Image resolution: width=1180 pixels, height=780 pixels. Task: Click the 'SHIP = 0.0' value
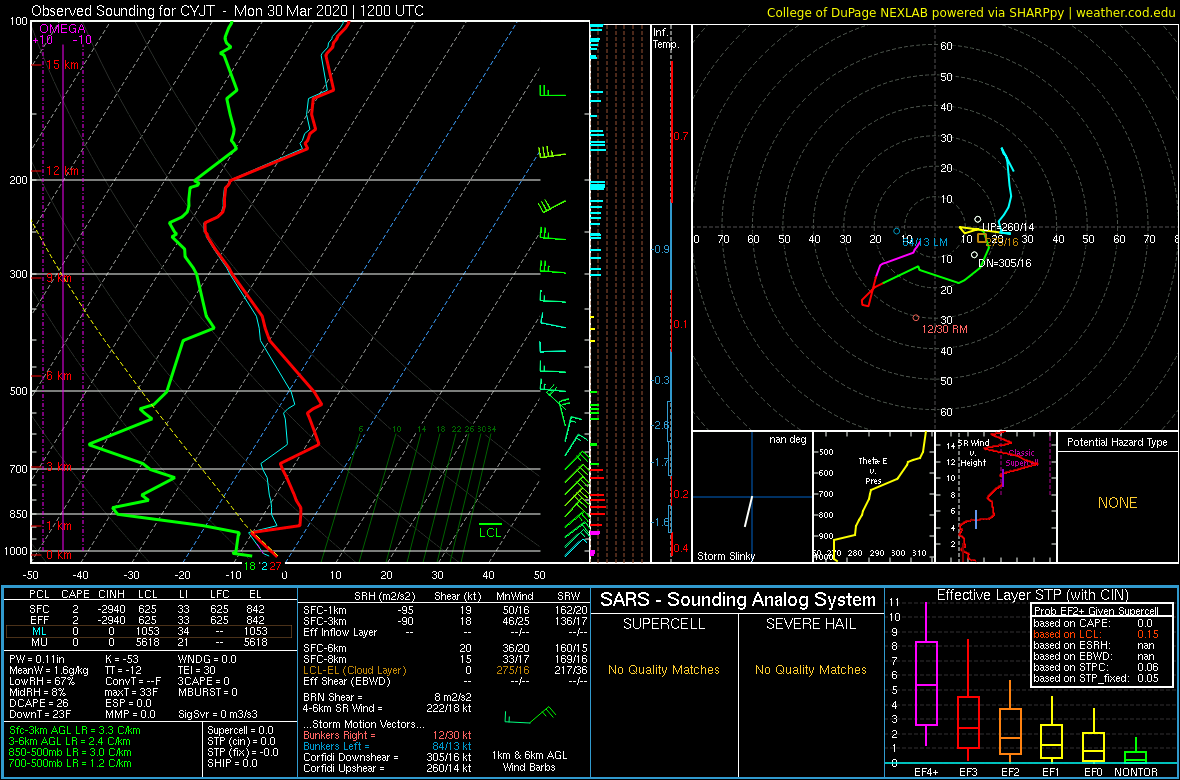tap(234, 762)
